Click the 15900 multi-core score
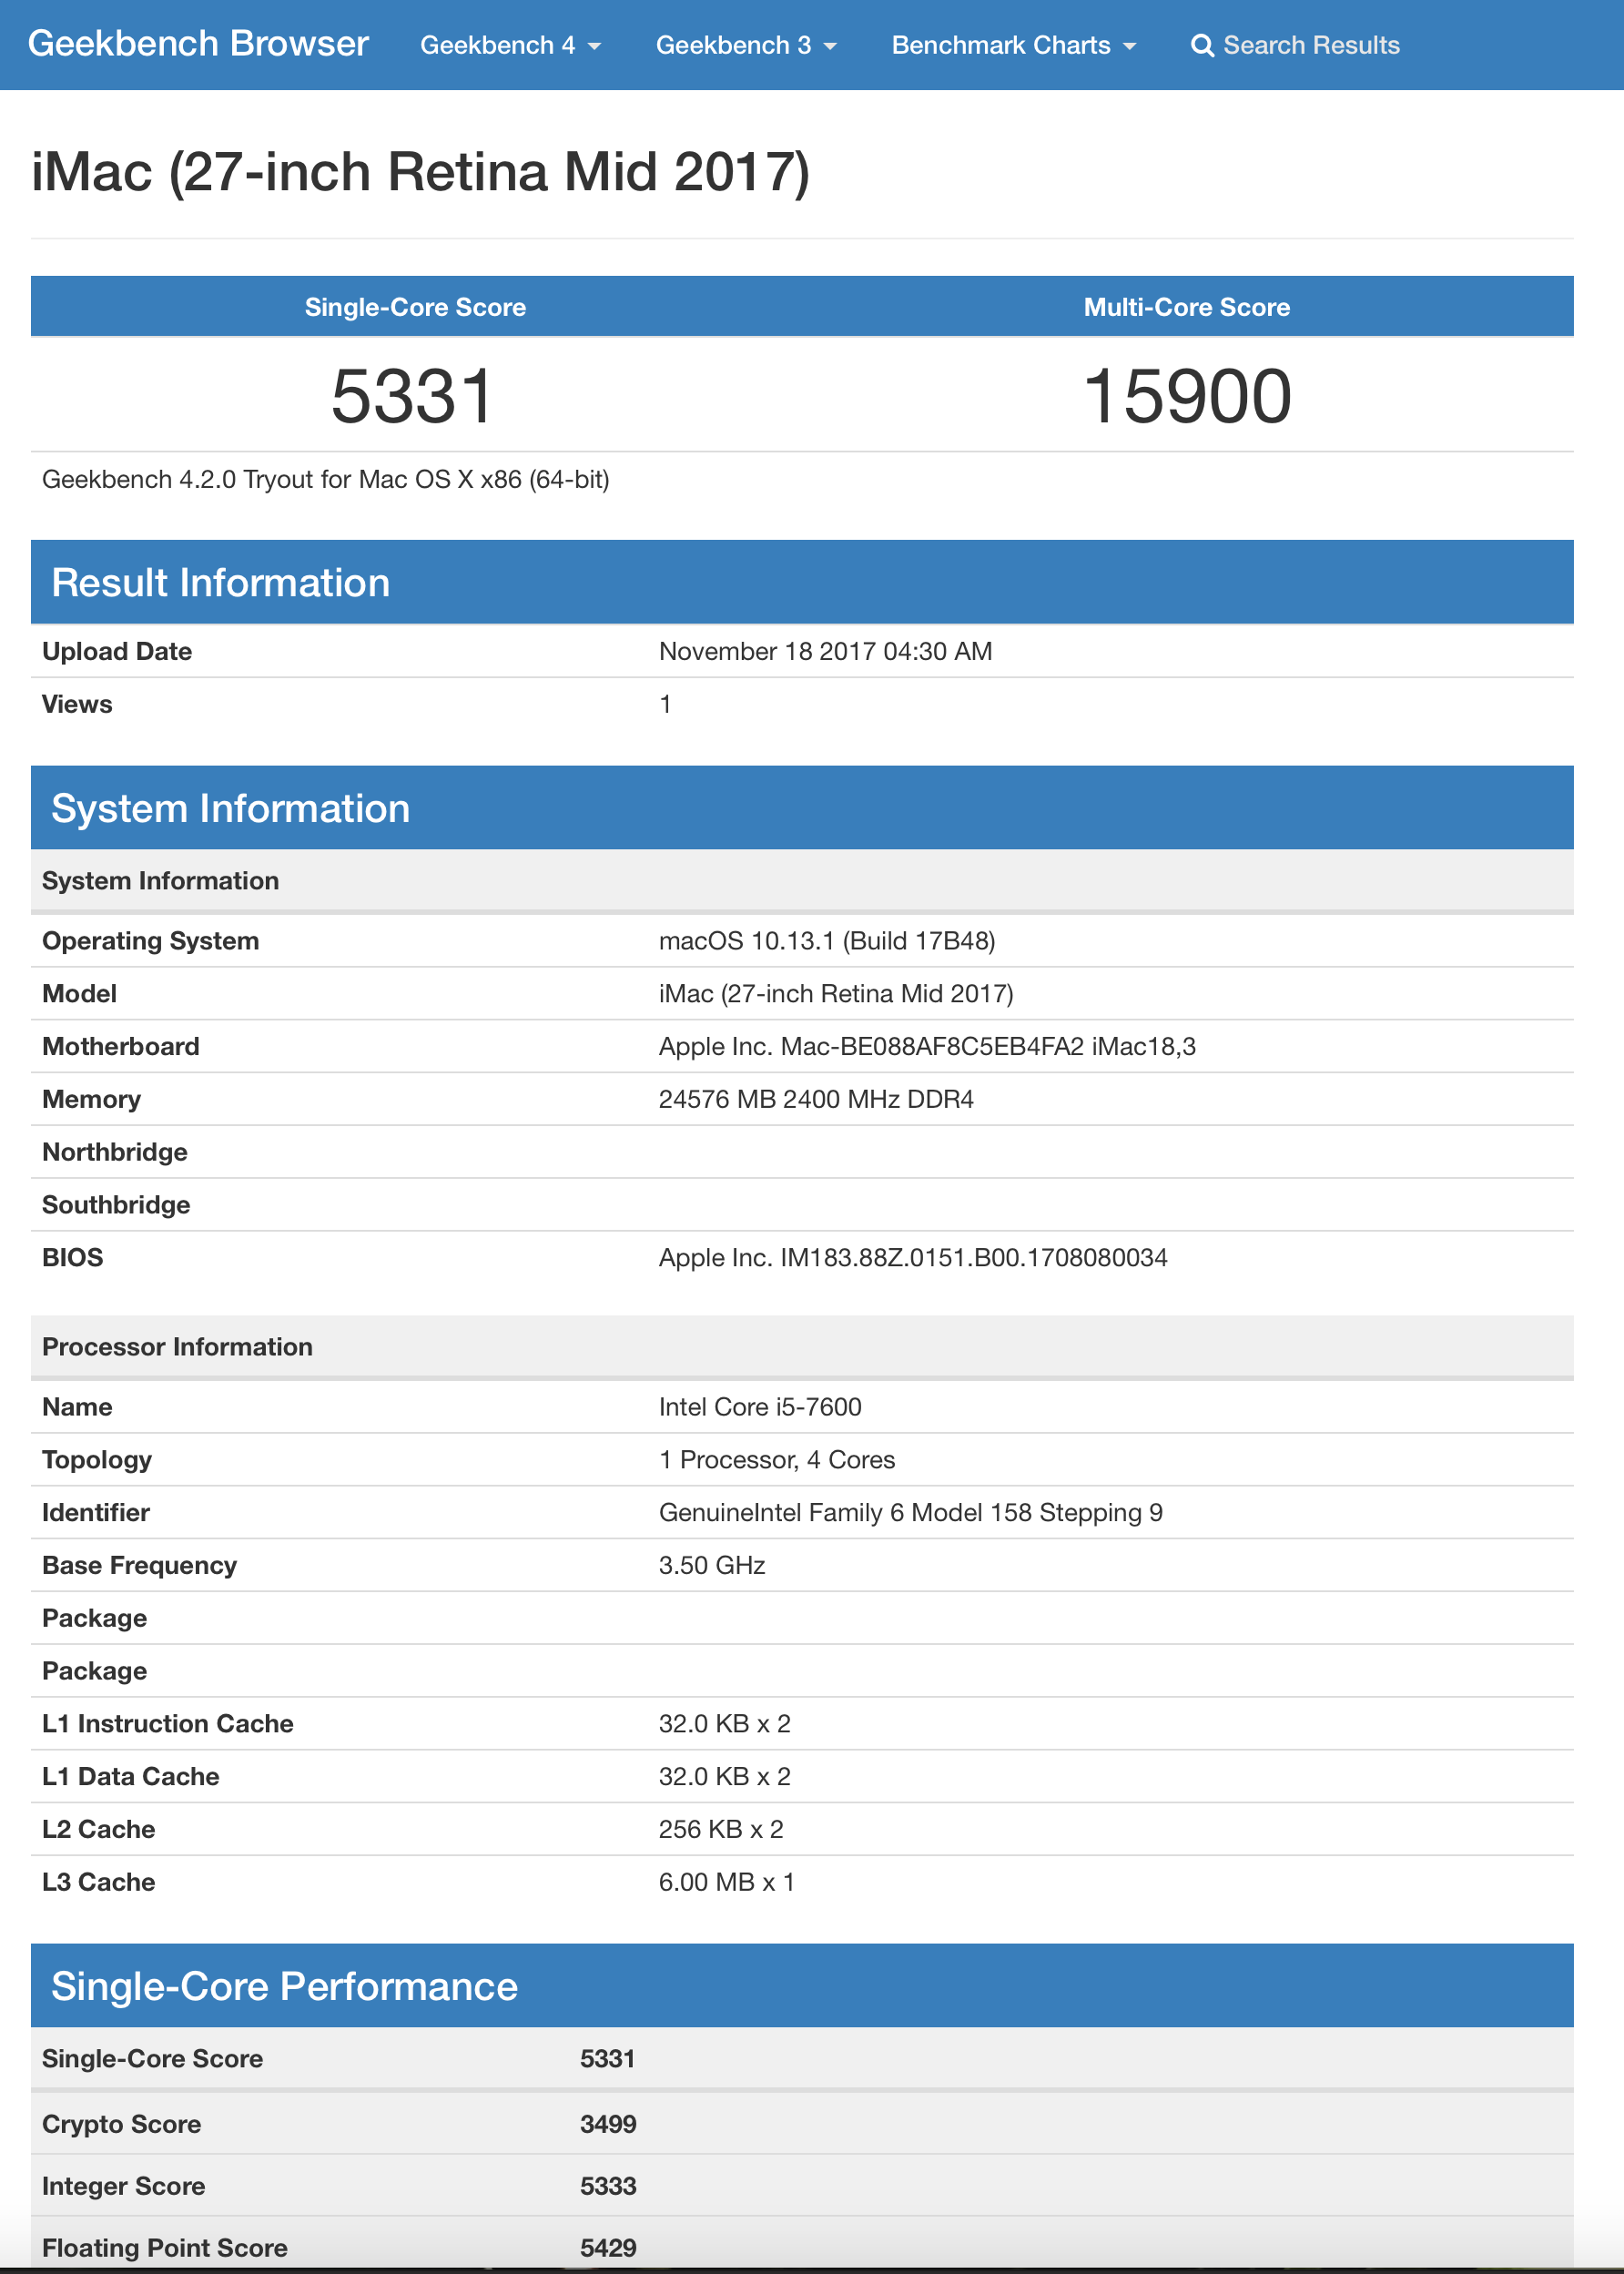The width and height of the screenshot is (1624, 2274). click(1187, 396)
